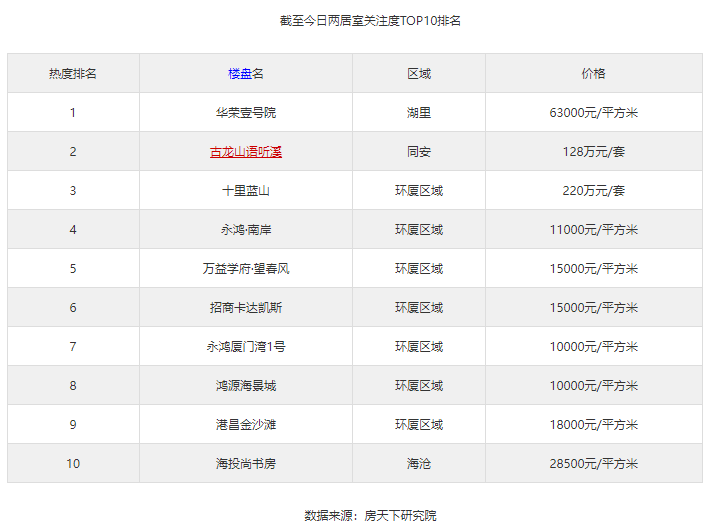Click the 海沧 region cell
This screenshot has height=532, width=712.
(419, 464)
